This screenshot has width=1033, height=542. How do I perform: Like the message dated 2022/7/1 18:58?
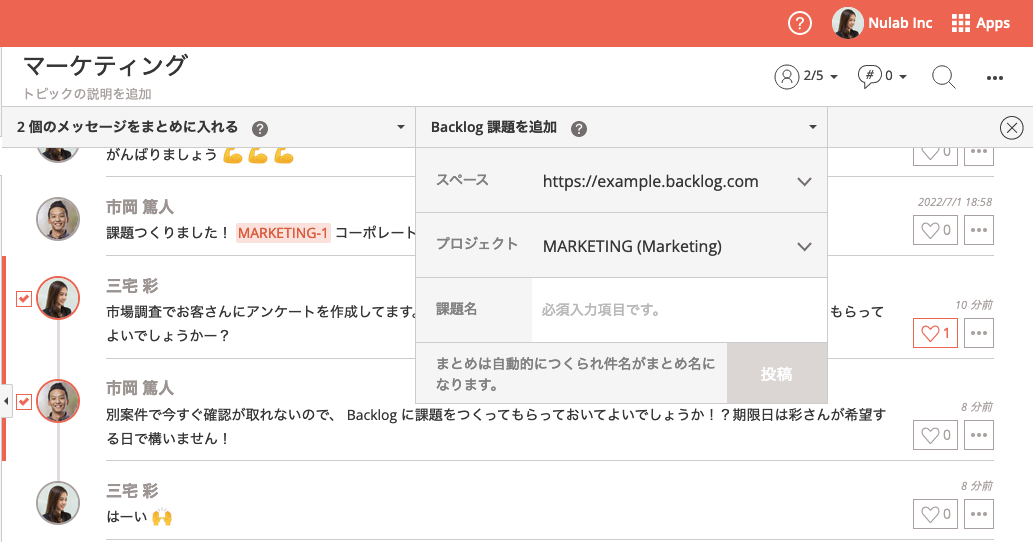935,230
